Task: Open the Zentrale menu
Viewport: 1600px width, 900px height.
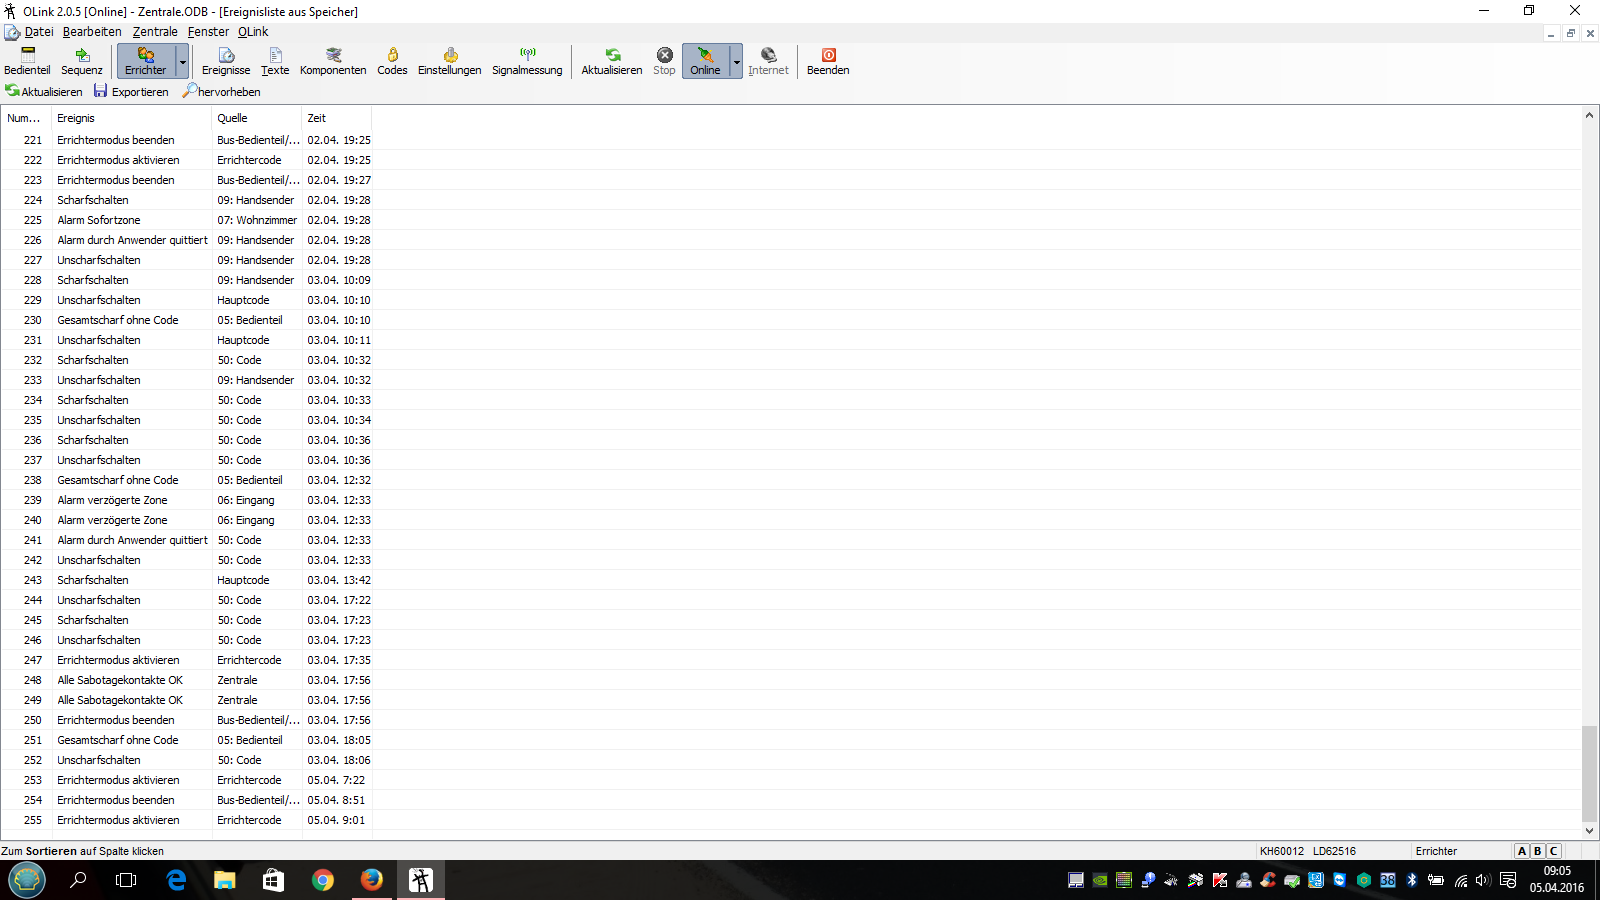Action: tap(155, 32)
